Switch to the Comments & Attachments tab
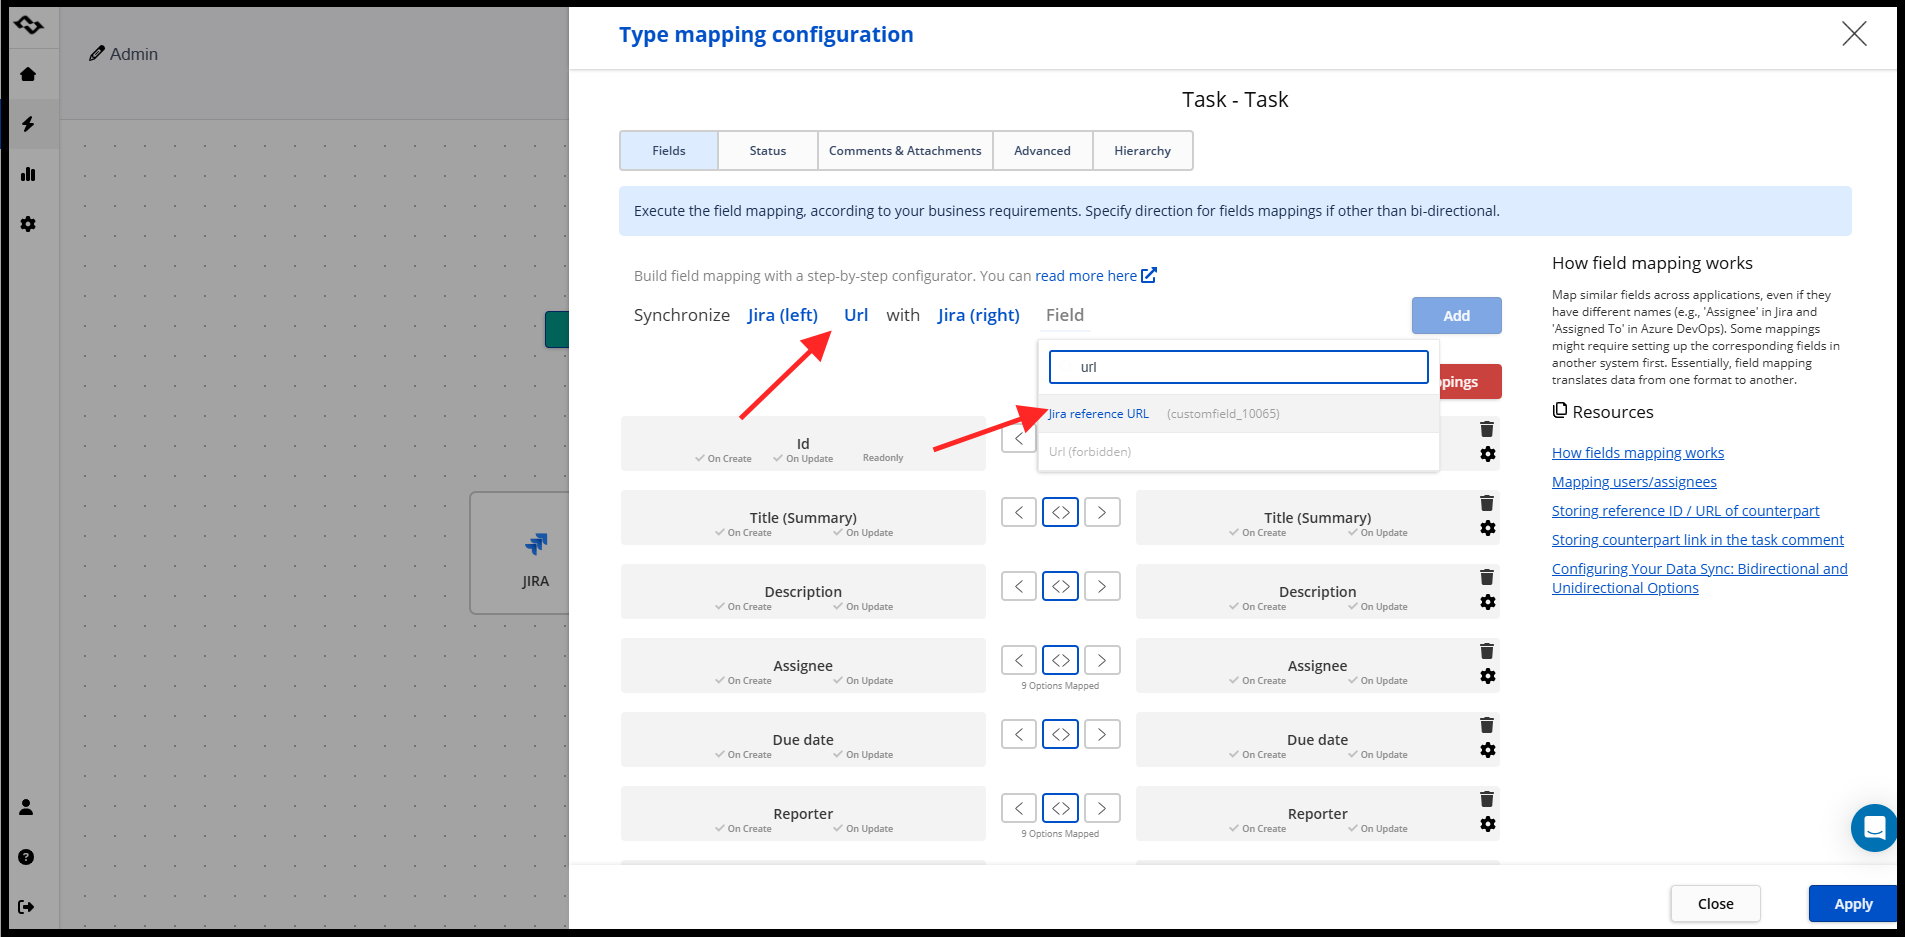Screen dimensions: 1905x937 [905, 151]
